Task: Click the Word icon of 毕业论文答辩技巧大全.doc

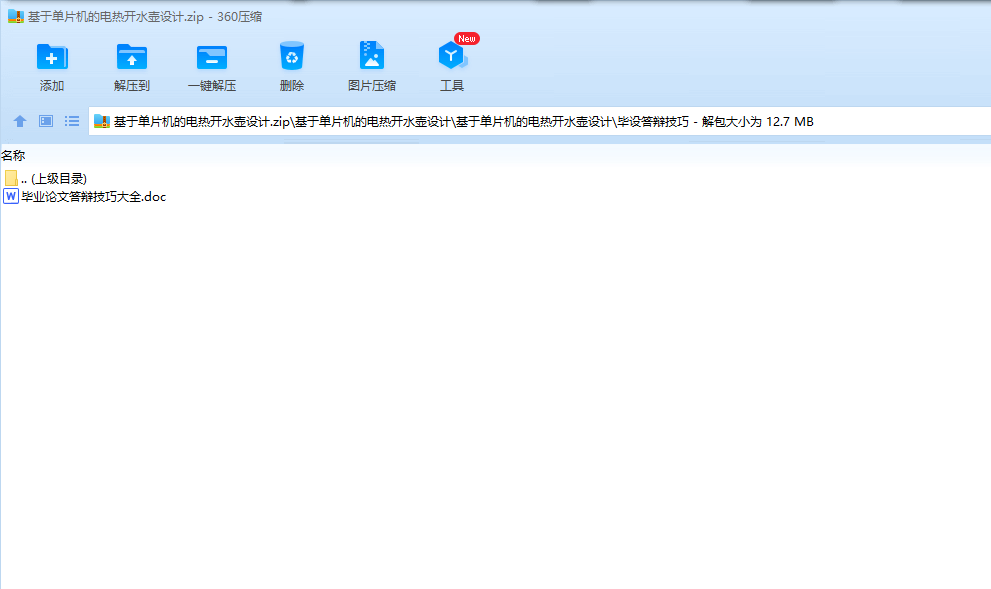Action: pos(11,197)
